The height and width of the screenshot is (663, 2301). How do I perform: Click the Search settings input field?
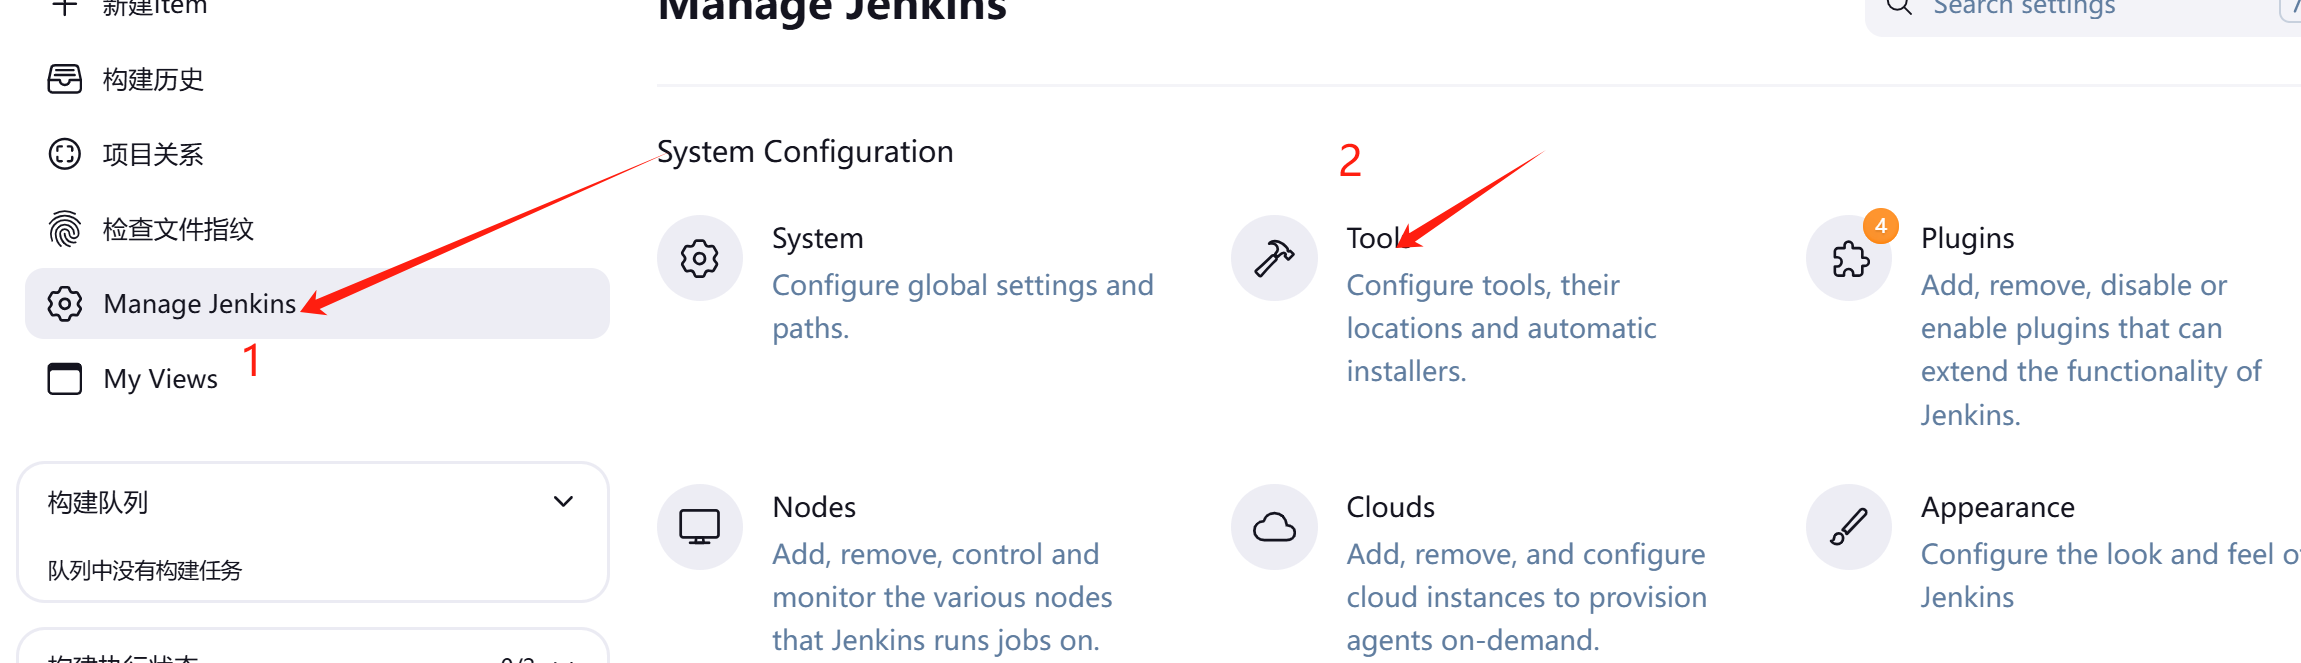click(x=2080, y=10)
